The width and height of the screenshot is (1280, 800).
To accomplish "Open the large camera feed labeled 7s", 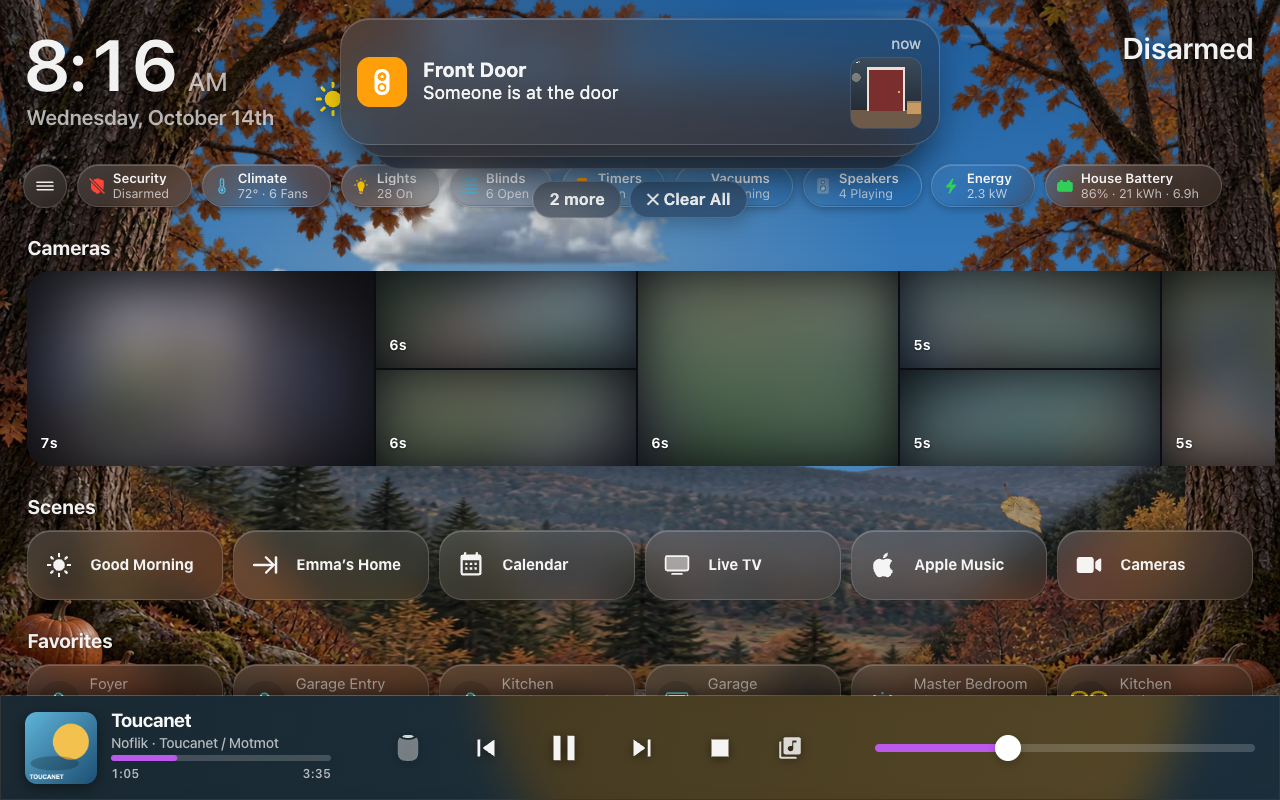I will pos(201,368).
